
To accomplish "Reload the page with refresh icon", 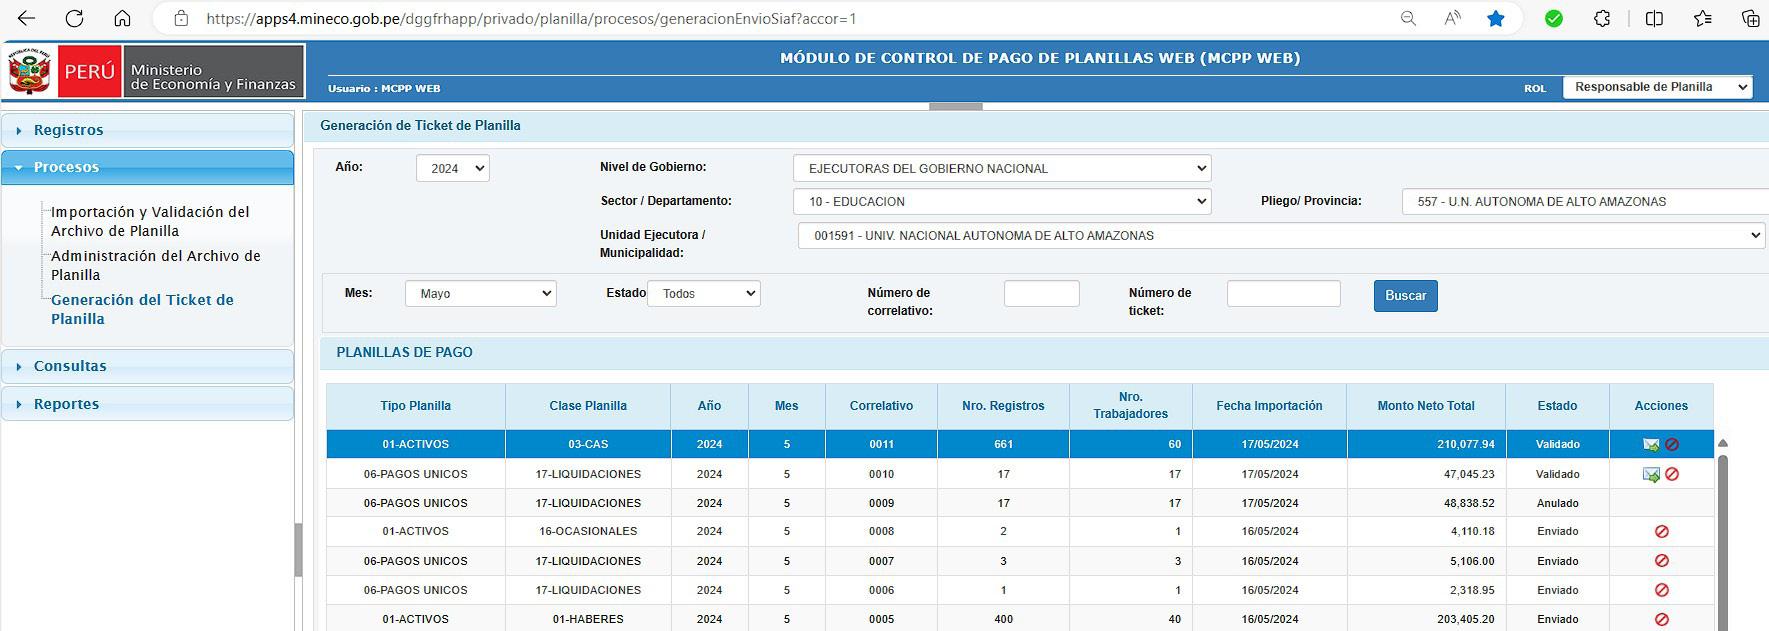I will click(75, 18).
